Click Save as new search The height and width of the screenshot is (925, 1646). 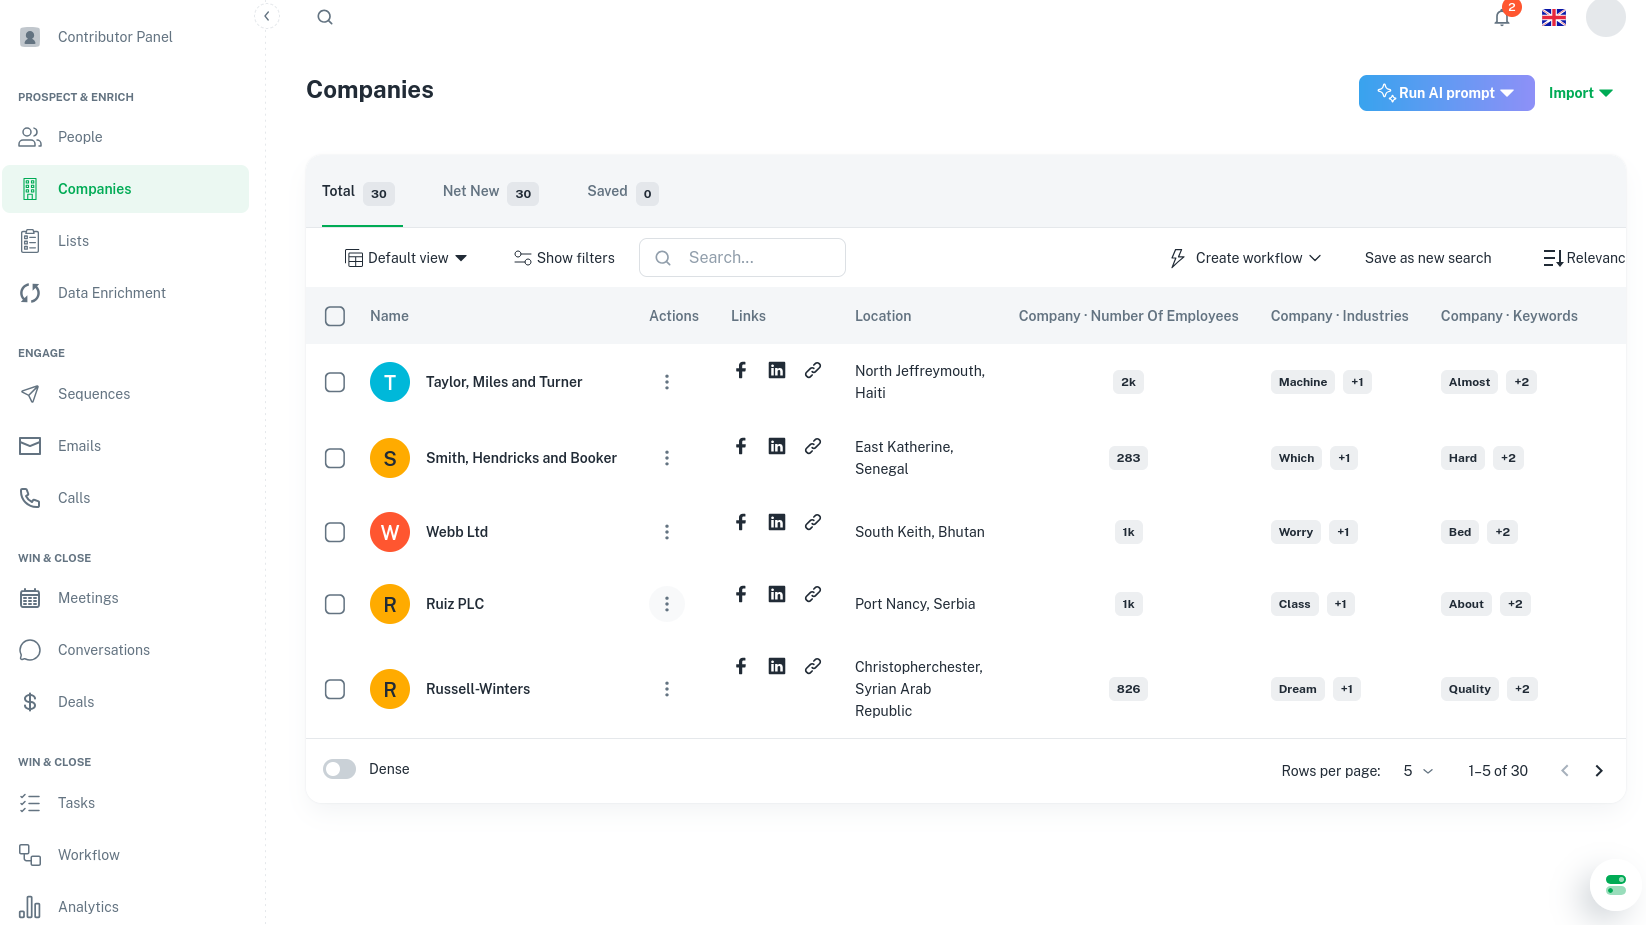point(1428,258)
